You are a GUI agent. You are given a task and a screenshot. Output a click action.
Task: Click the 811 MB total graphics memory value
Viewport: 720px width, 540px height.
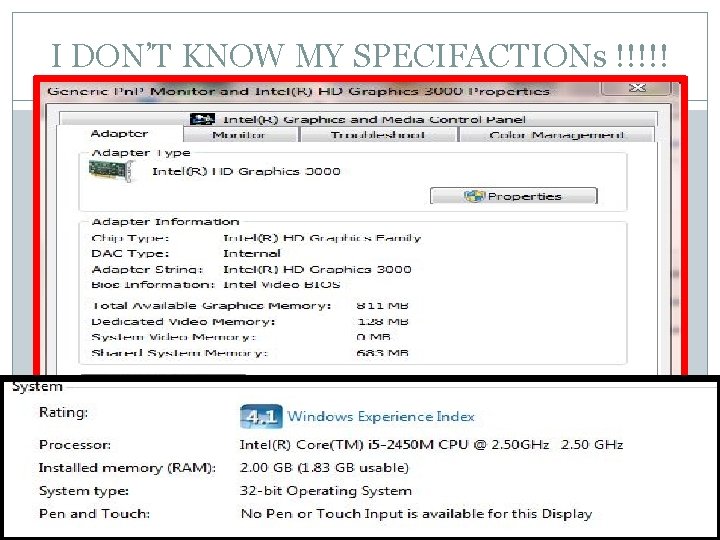pyautogui.click(x=382, y=305)
